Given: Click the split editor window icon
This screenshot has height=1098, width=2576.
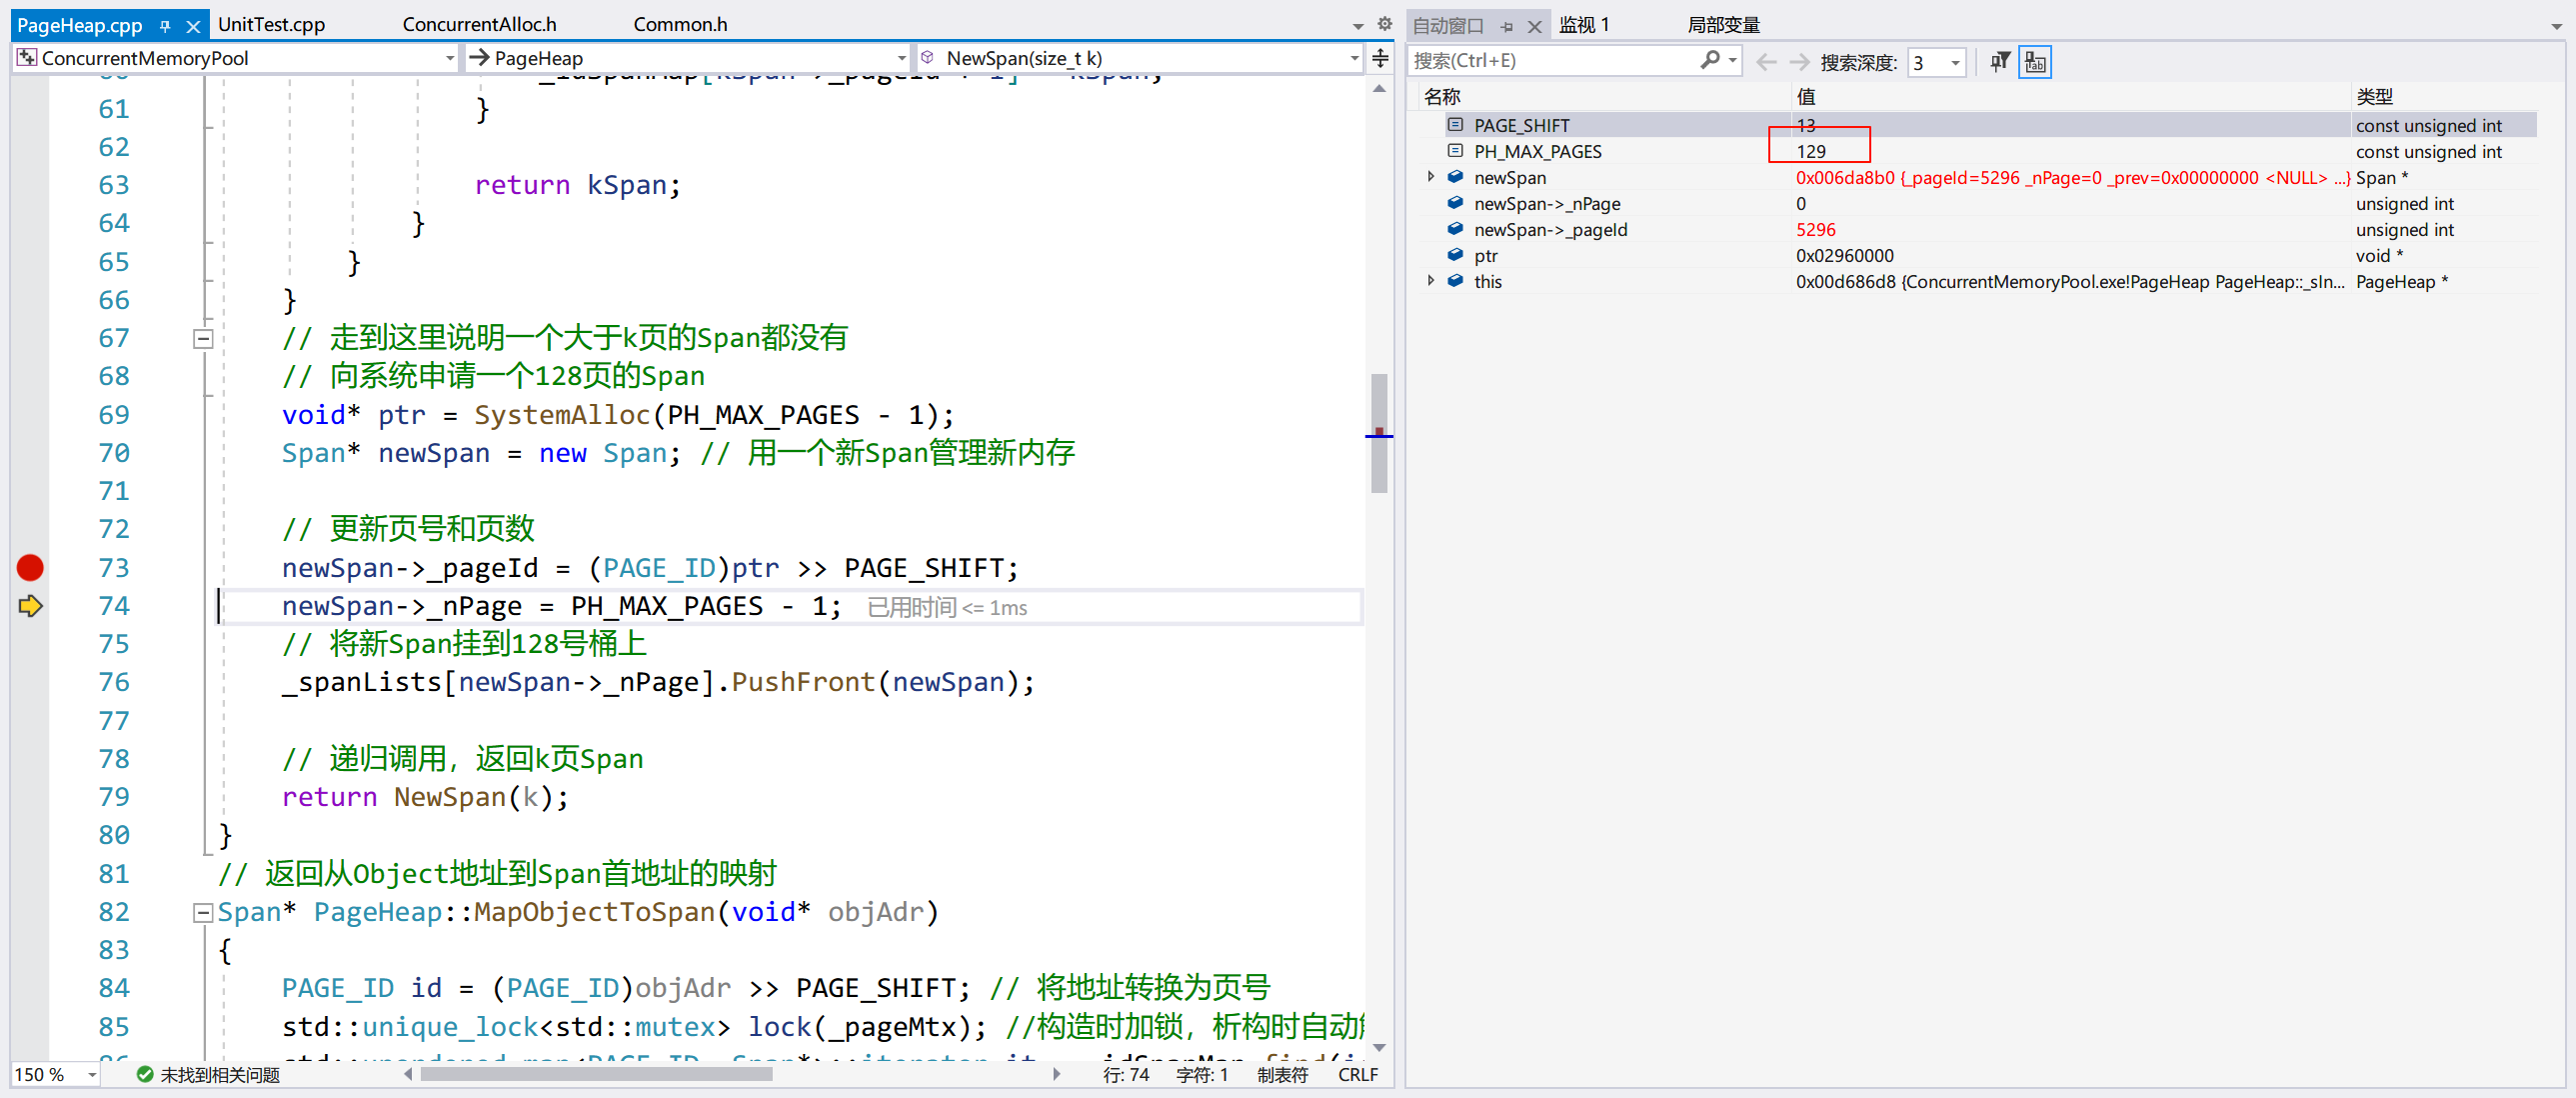Looking at the screenshot, I should click(x=1381, y=58).
